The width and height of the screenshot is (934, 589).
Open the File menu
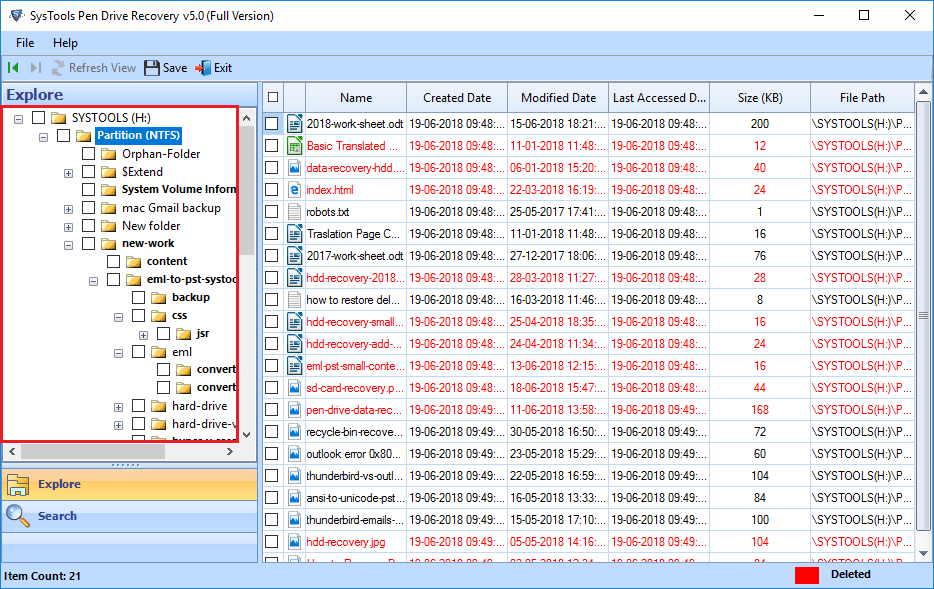24,43
